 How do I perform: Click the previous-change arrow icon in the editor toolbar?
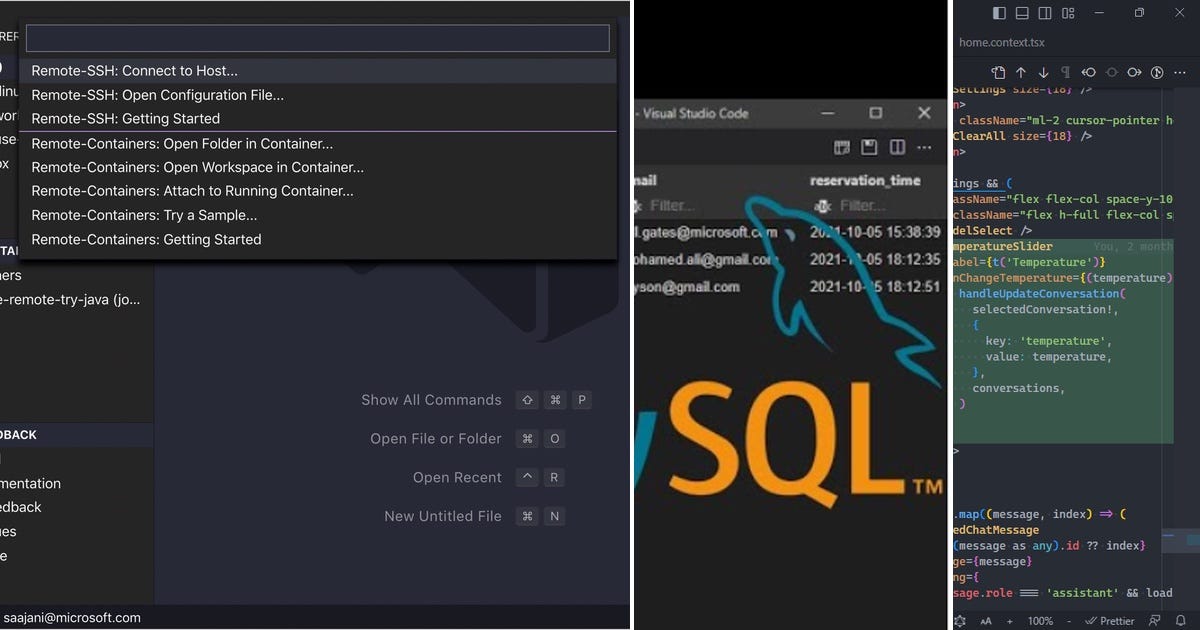(1089, 72)
